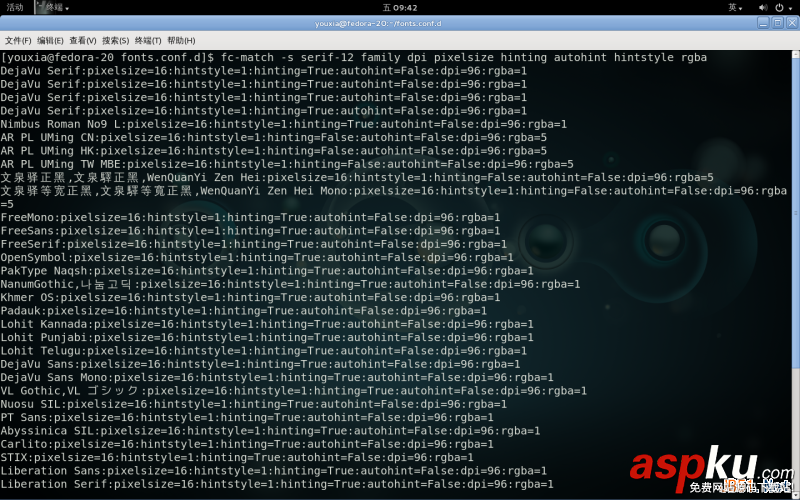This screenshot has width=800, height=500.
Task: Click the AR PL UMing CN line
Action: point(273,137)
